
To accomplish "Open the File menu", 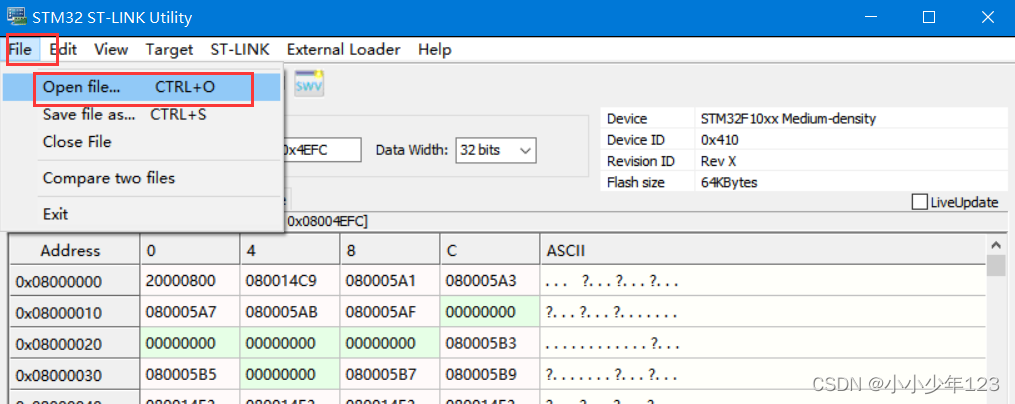I will pos(20,49).
